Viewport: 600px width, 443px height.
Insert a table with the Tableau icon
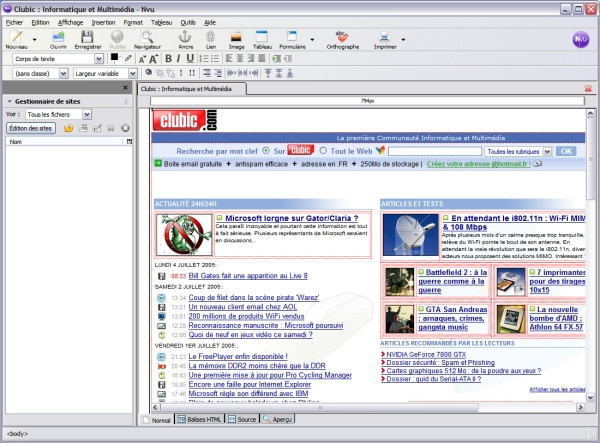click(262, 37)
